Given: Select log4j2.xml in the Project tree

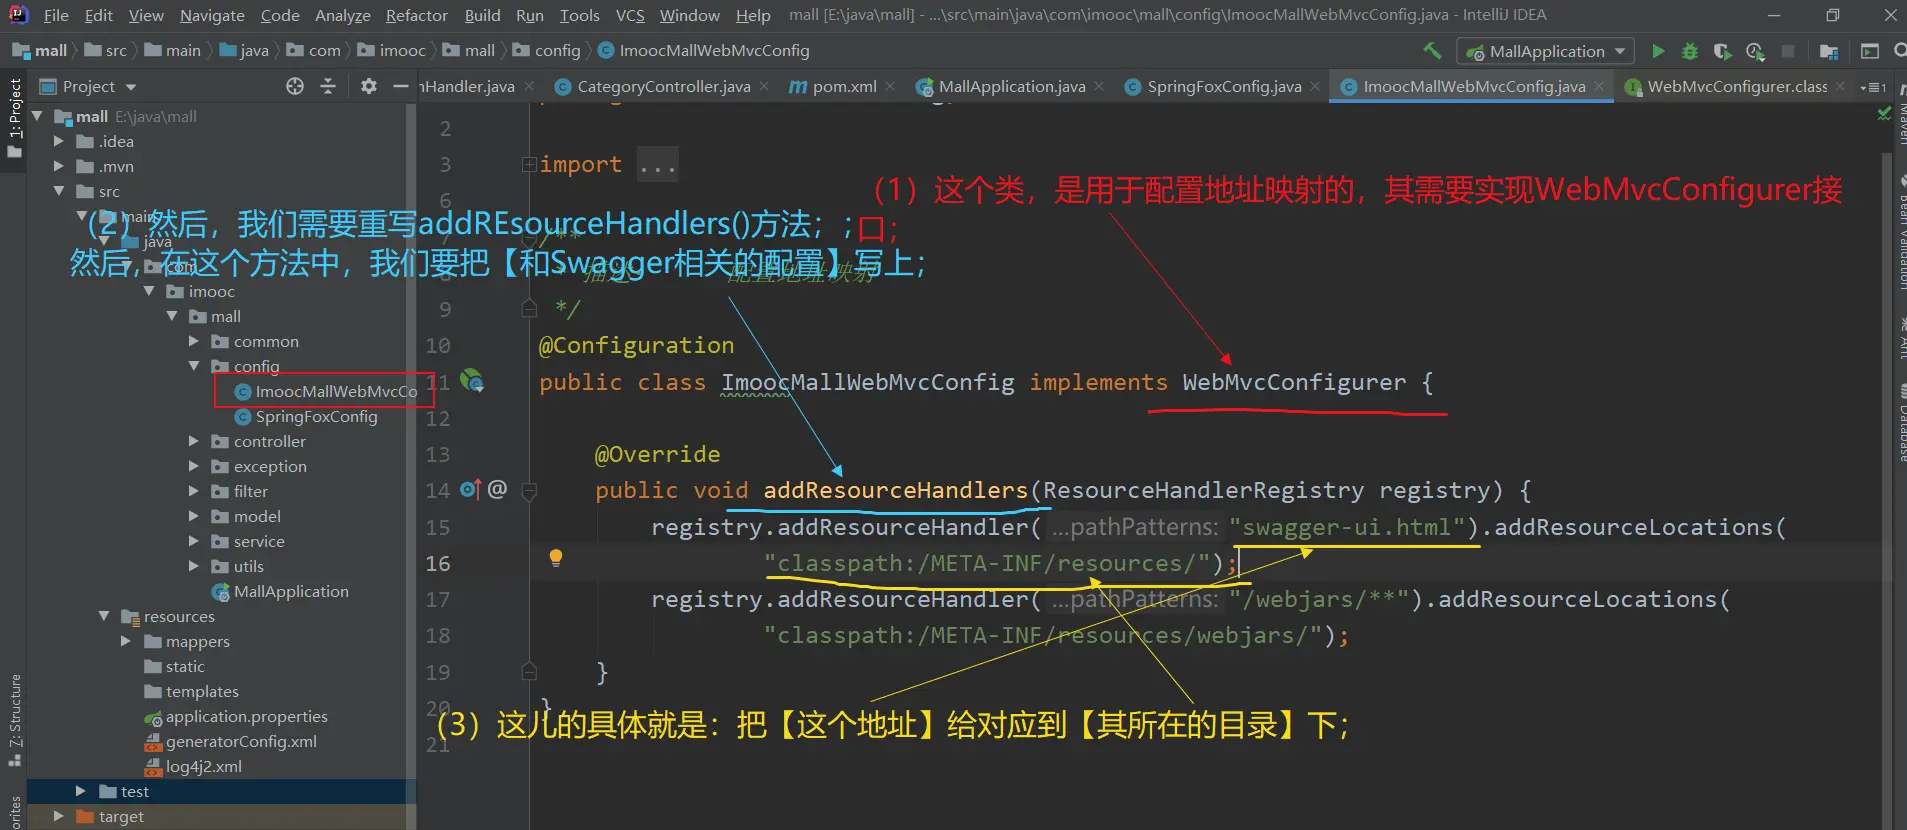Looking at the screenshot, I should [x=203, y=766].
